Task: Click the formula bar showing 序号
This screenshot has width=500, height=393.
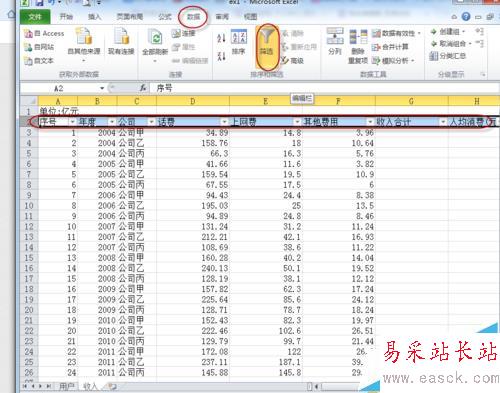Action: pos(325,88)
